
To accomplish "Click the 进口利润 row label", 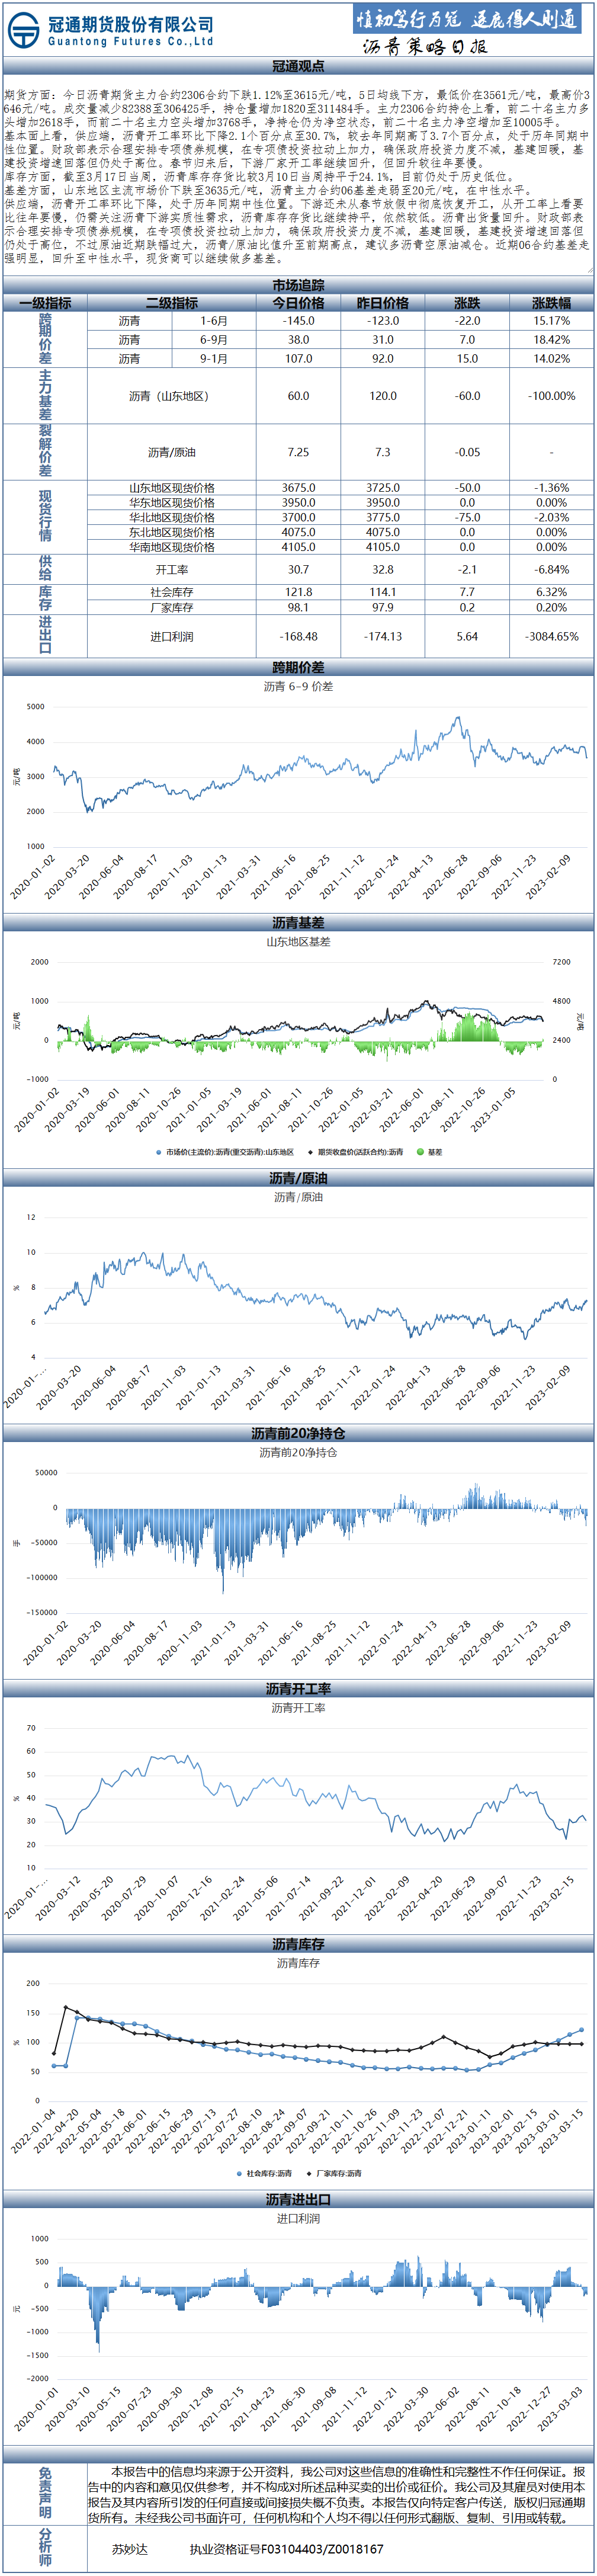I will coord(171,636).
